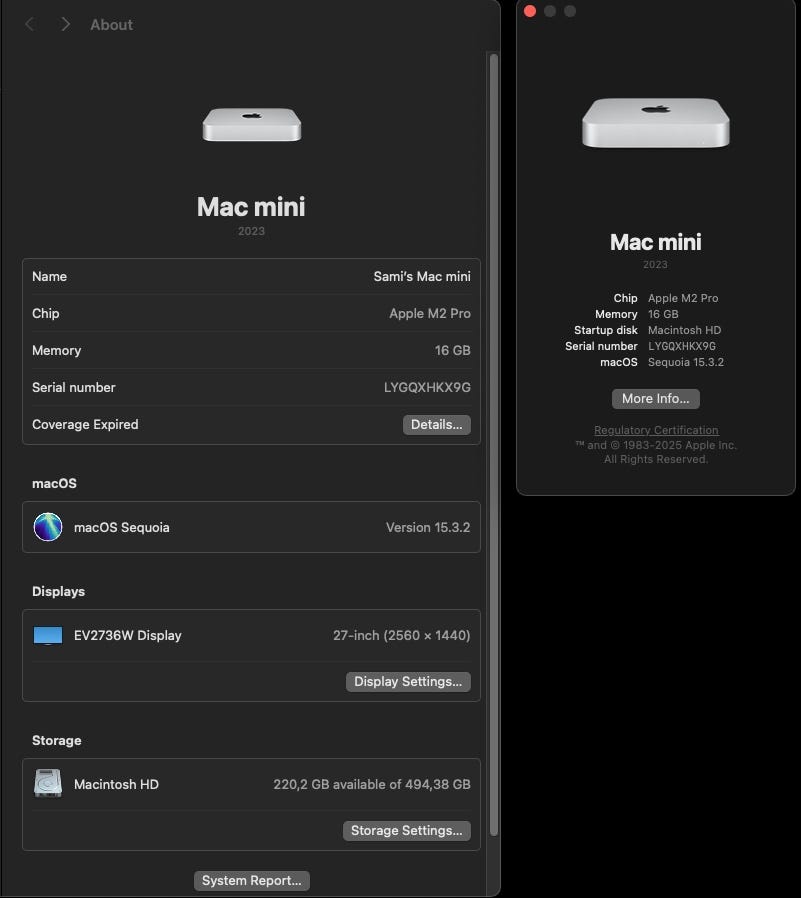Click Startup disk Macintosh HD value
The image size is (801, 898).
click(684, 330)
